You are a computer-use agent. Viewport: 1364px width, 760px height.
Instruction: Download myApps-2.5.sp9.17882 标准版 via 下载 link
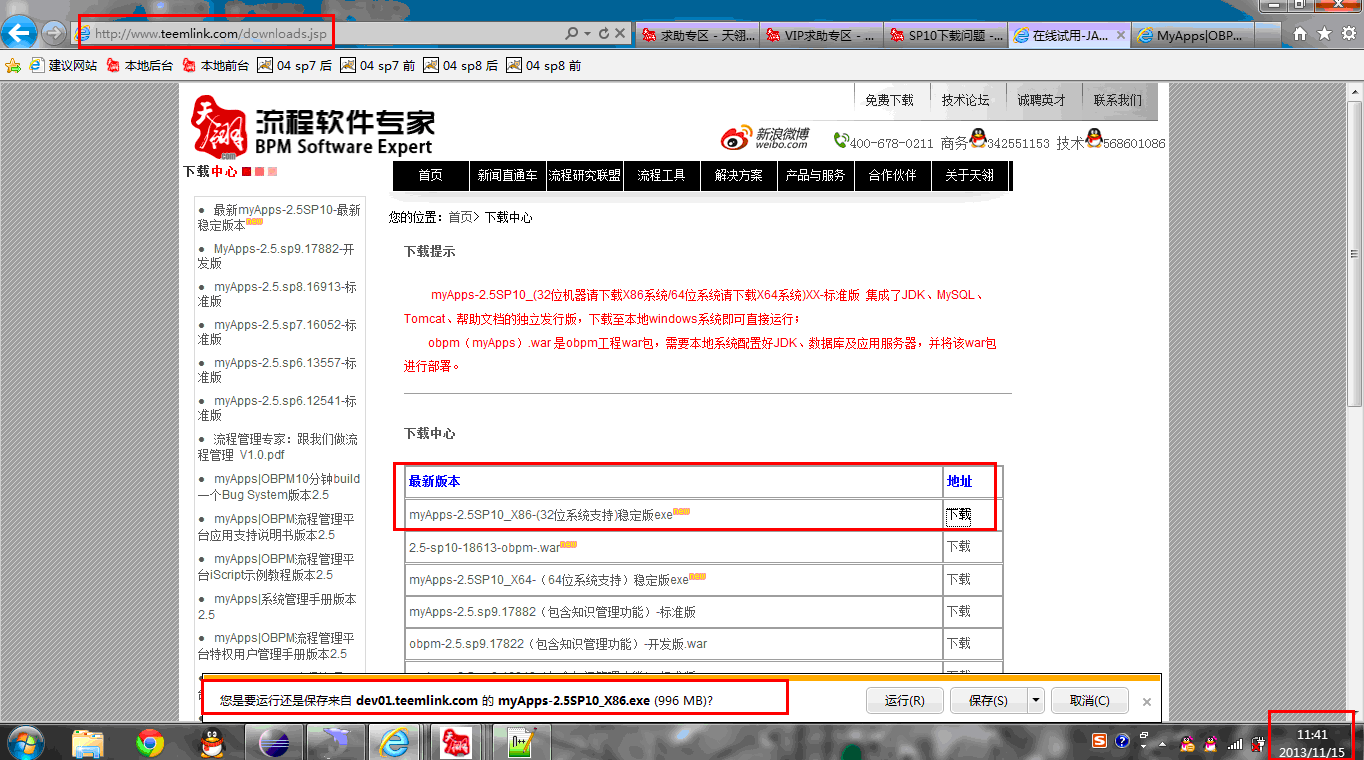958,611
